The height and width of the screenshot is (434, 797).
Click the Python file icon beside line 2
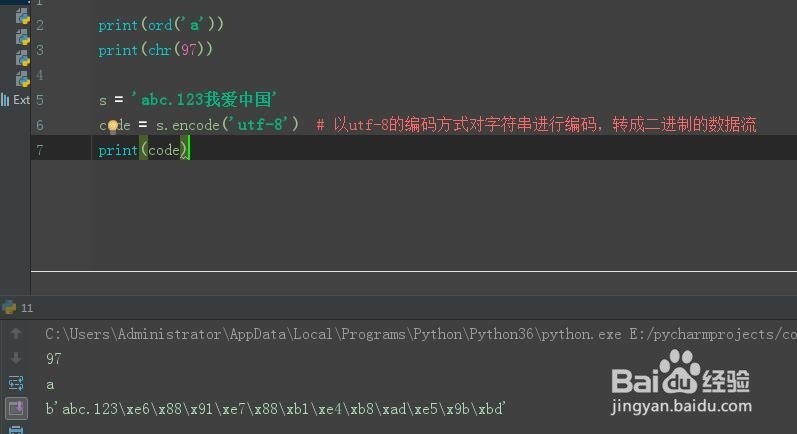click(22, 17)
